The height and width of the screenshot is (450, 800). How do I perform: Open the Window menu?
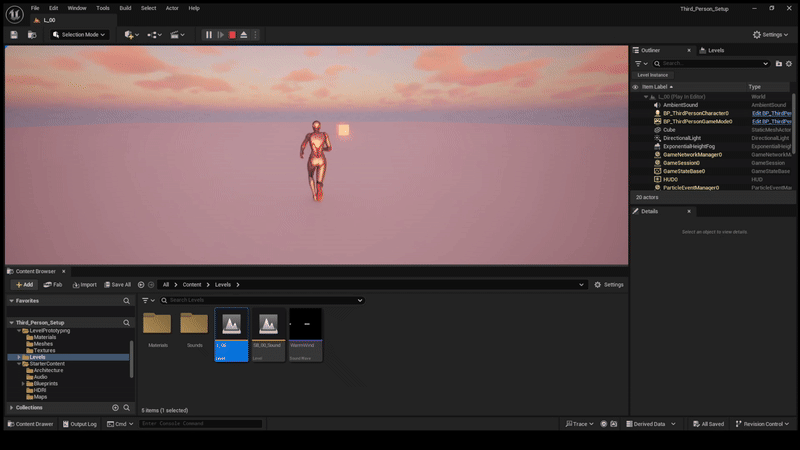click(x=77, y=8)
